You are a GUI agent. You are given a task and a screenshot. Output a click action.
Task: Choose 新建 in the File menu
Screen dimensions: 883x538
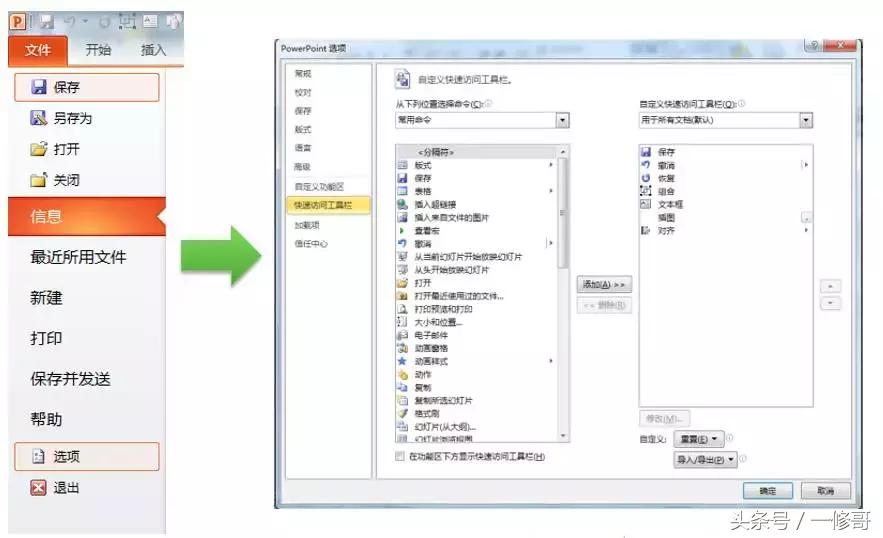46,298
